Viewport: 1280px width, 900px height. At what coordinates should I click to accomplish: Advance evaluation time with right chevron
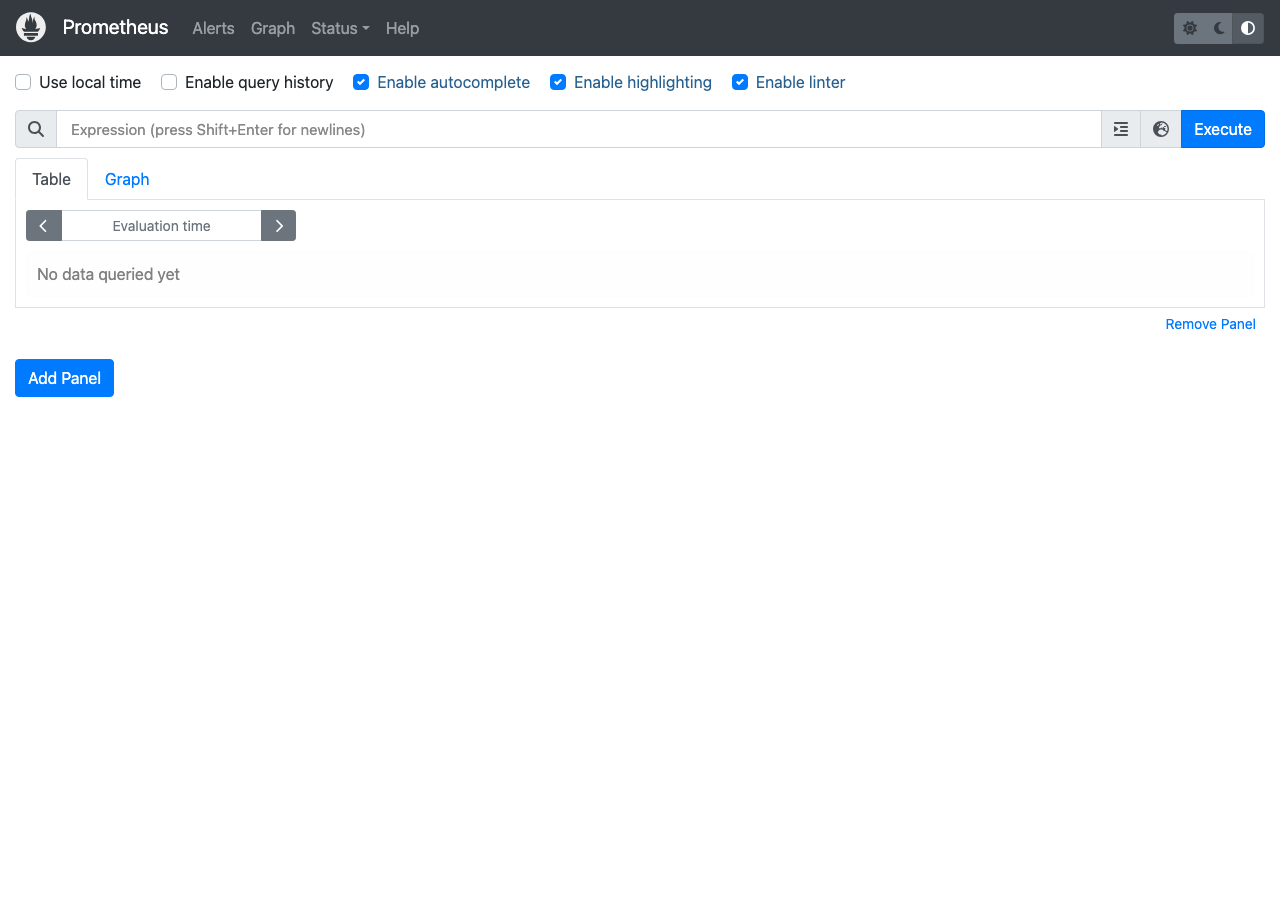pos(278,225)
